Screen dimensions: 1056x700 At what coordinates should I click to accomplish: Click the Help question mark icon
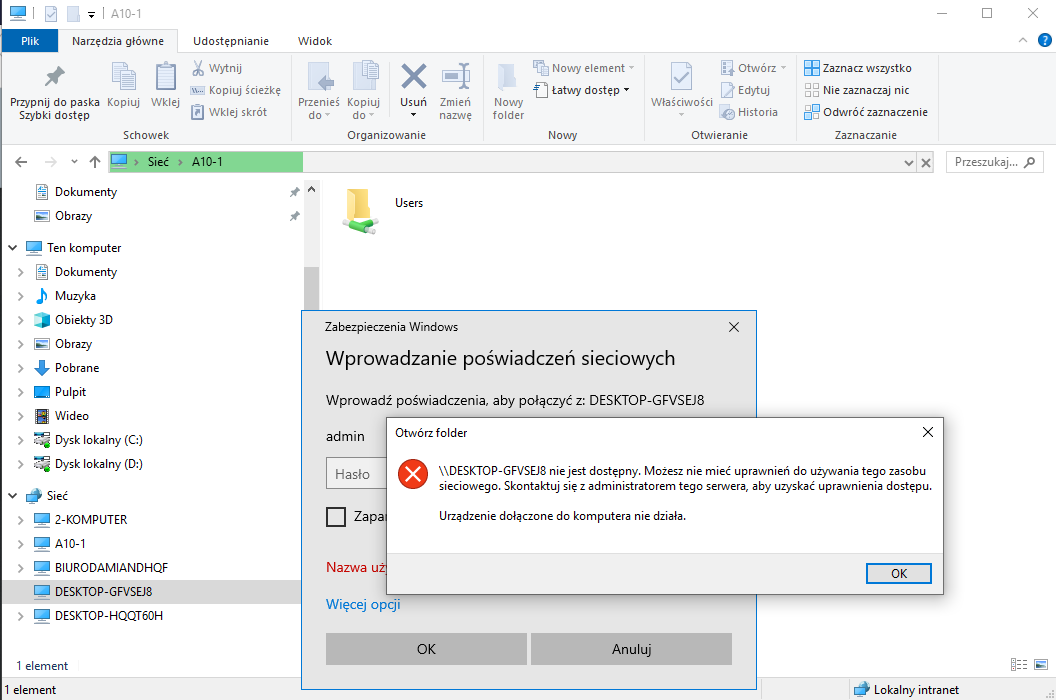1045,40
